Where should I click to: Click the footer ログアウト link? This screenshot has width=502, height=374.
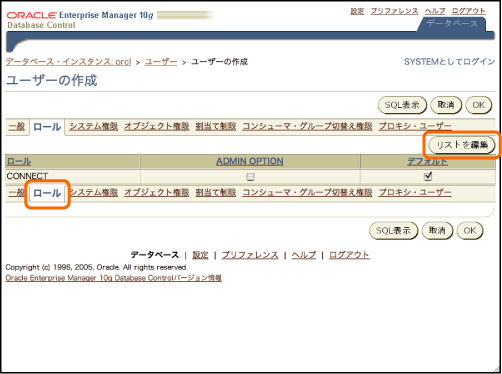tap(349, 255)
